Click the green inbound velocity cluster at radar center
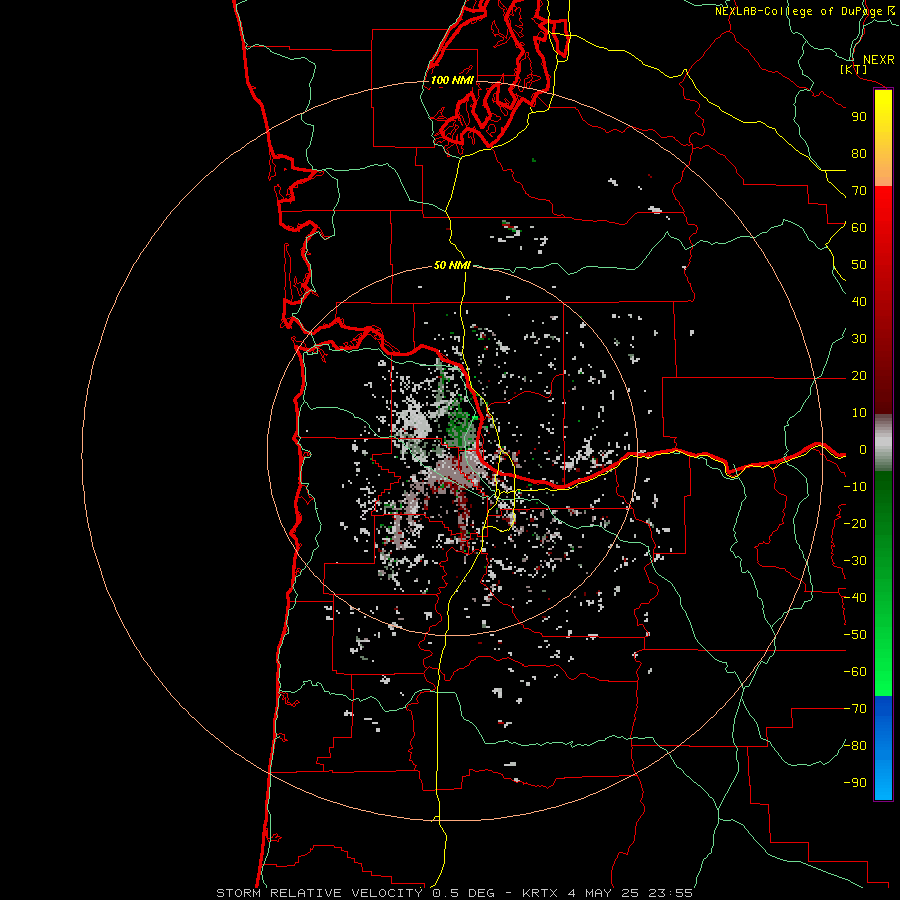 pyautogui.click(x=461, y=426)
